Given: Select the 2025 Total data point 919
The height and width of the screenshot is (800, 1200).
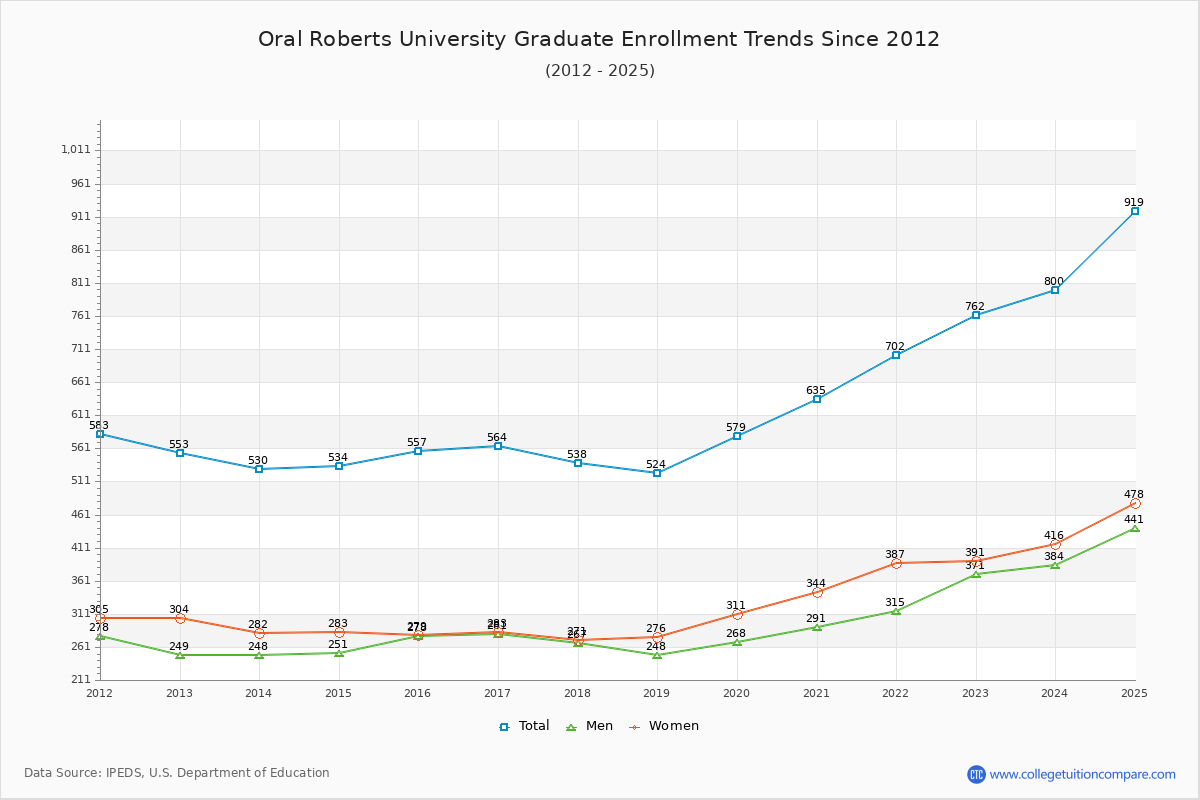Looking at the screenshot, I should pyautogui.click(x=1135, y=211).
